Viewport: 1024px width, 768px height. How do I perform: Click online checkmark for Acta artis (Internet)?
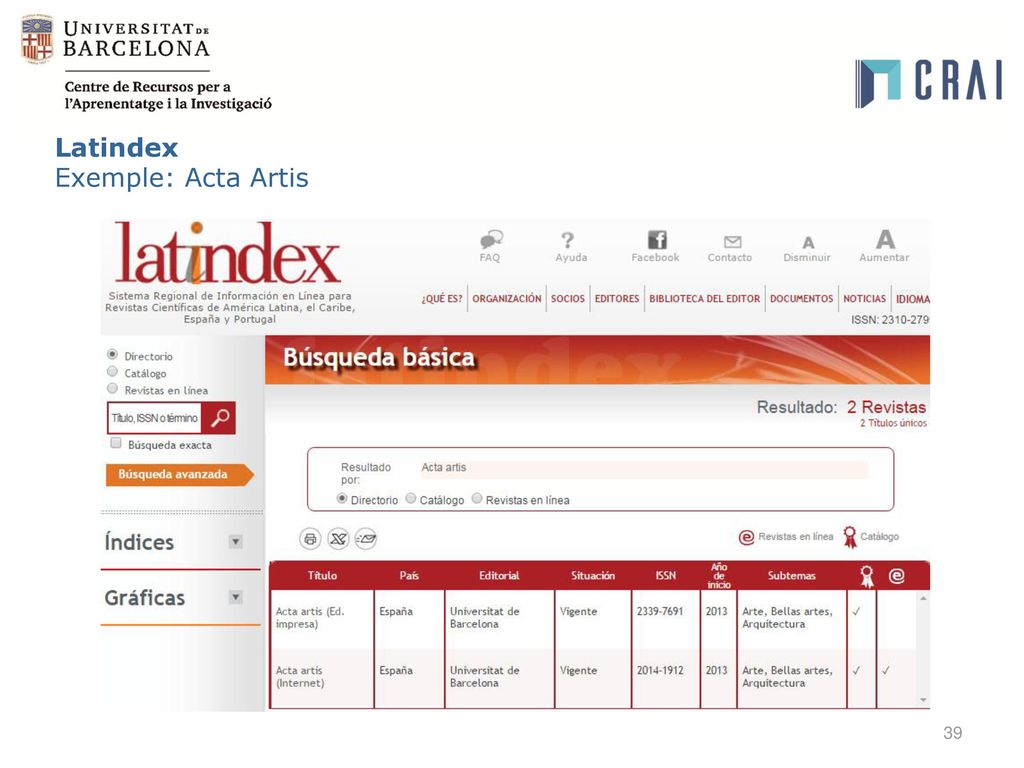(x=886, y=671)
